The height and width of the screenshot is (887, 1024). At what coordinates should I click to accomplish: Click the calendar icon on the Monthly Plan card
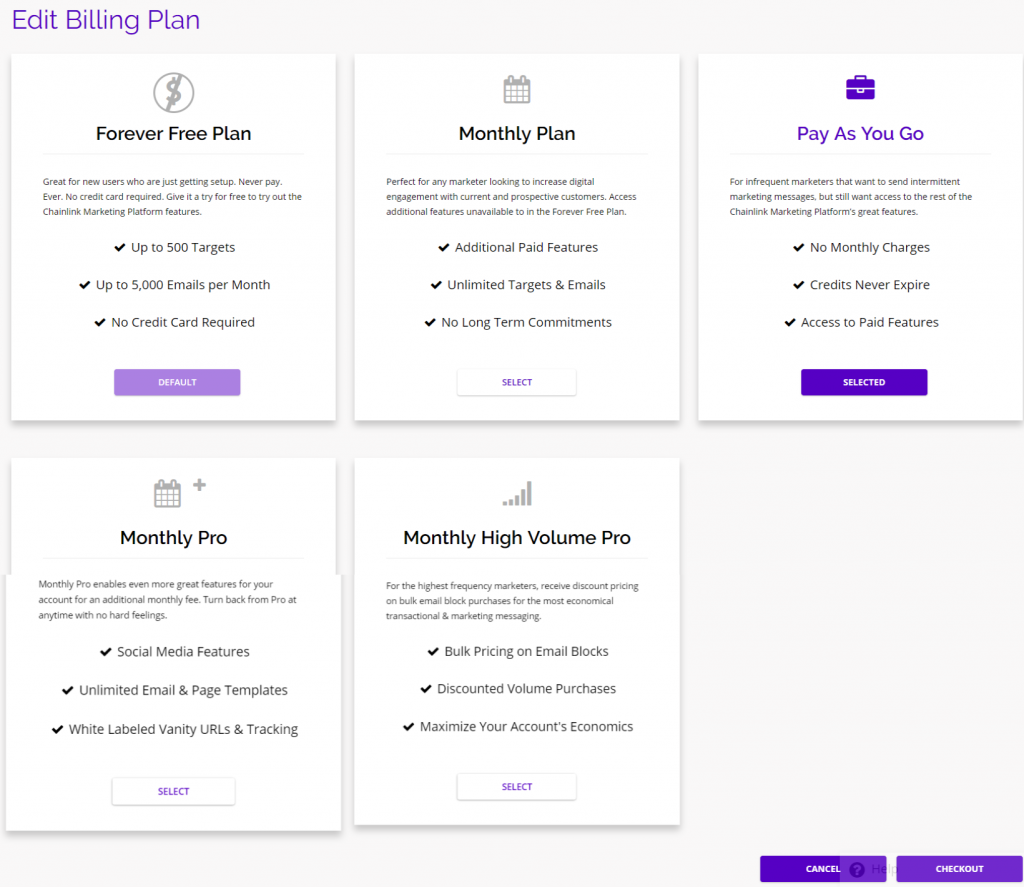point(516,88)
